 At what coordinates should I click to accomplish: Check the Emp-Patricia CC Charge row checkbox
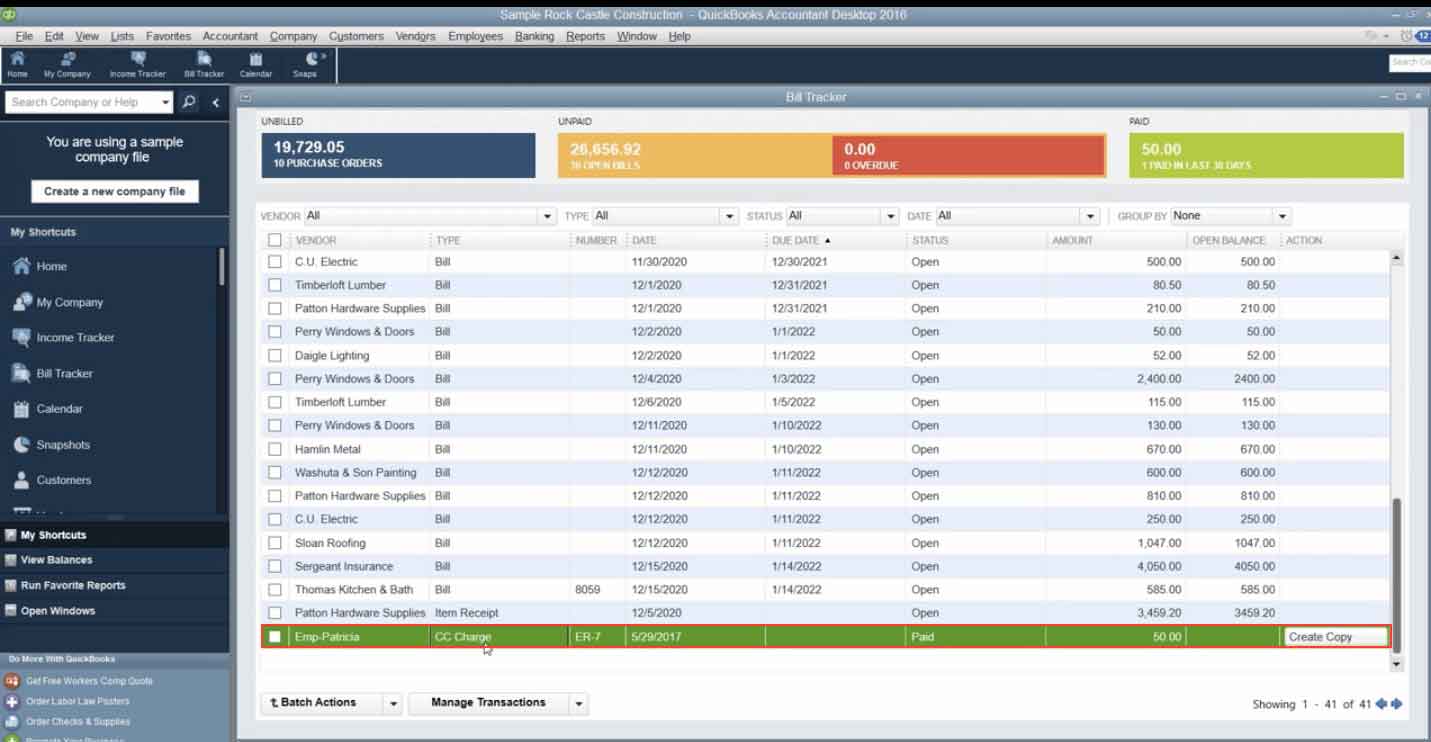275,636
